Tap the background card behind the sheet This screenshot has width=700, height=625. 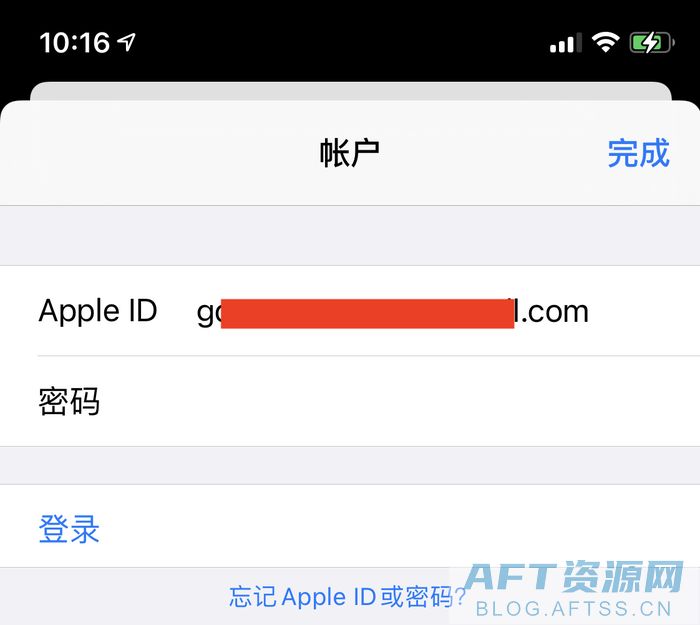[351, 91]
